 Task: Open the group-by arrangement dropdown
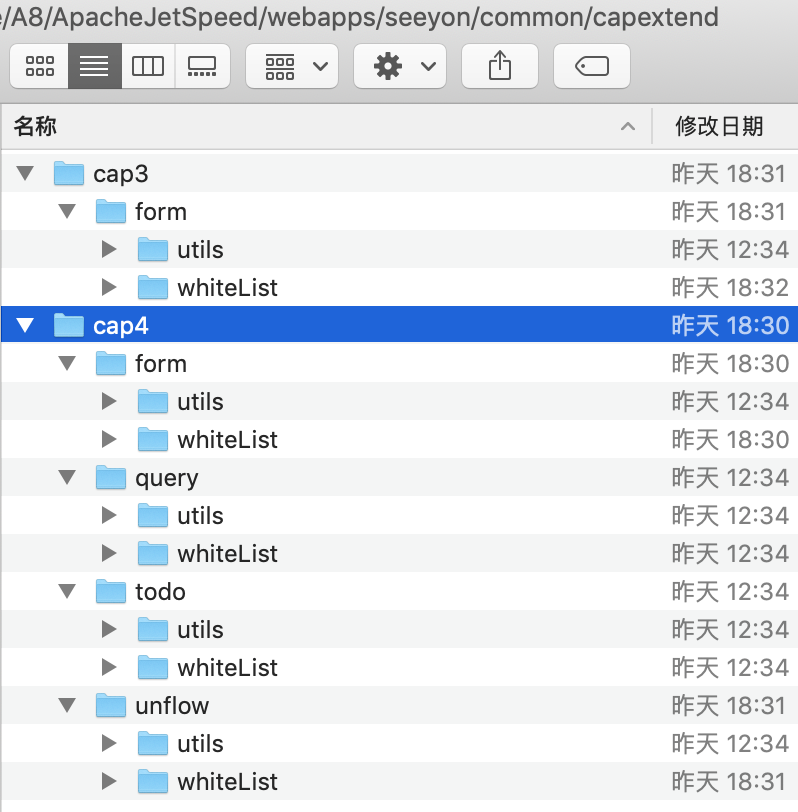tap(292, 67)
